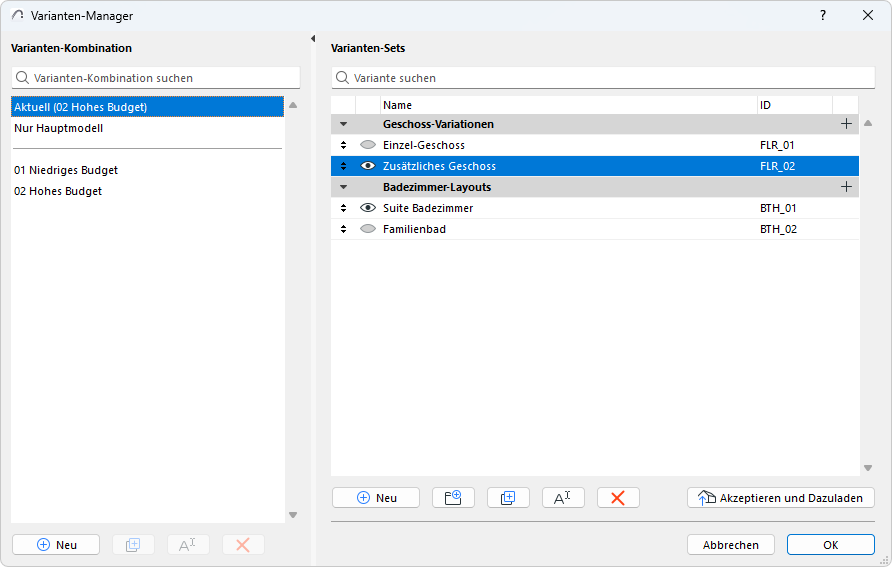
Task: Collapse the left panel with the arrow handle
Action: [313, 39]
